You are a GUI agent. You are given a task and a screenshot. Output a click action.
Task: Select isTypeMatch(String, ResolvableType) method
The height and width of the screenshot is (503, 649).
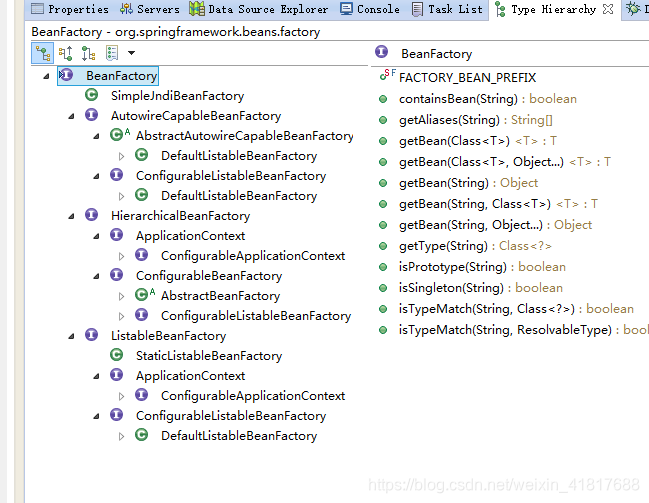(524, 330)
